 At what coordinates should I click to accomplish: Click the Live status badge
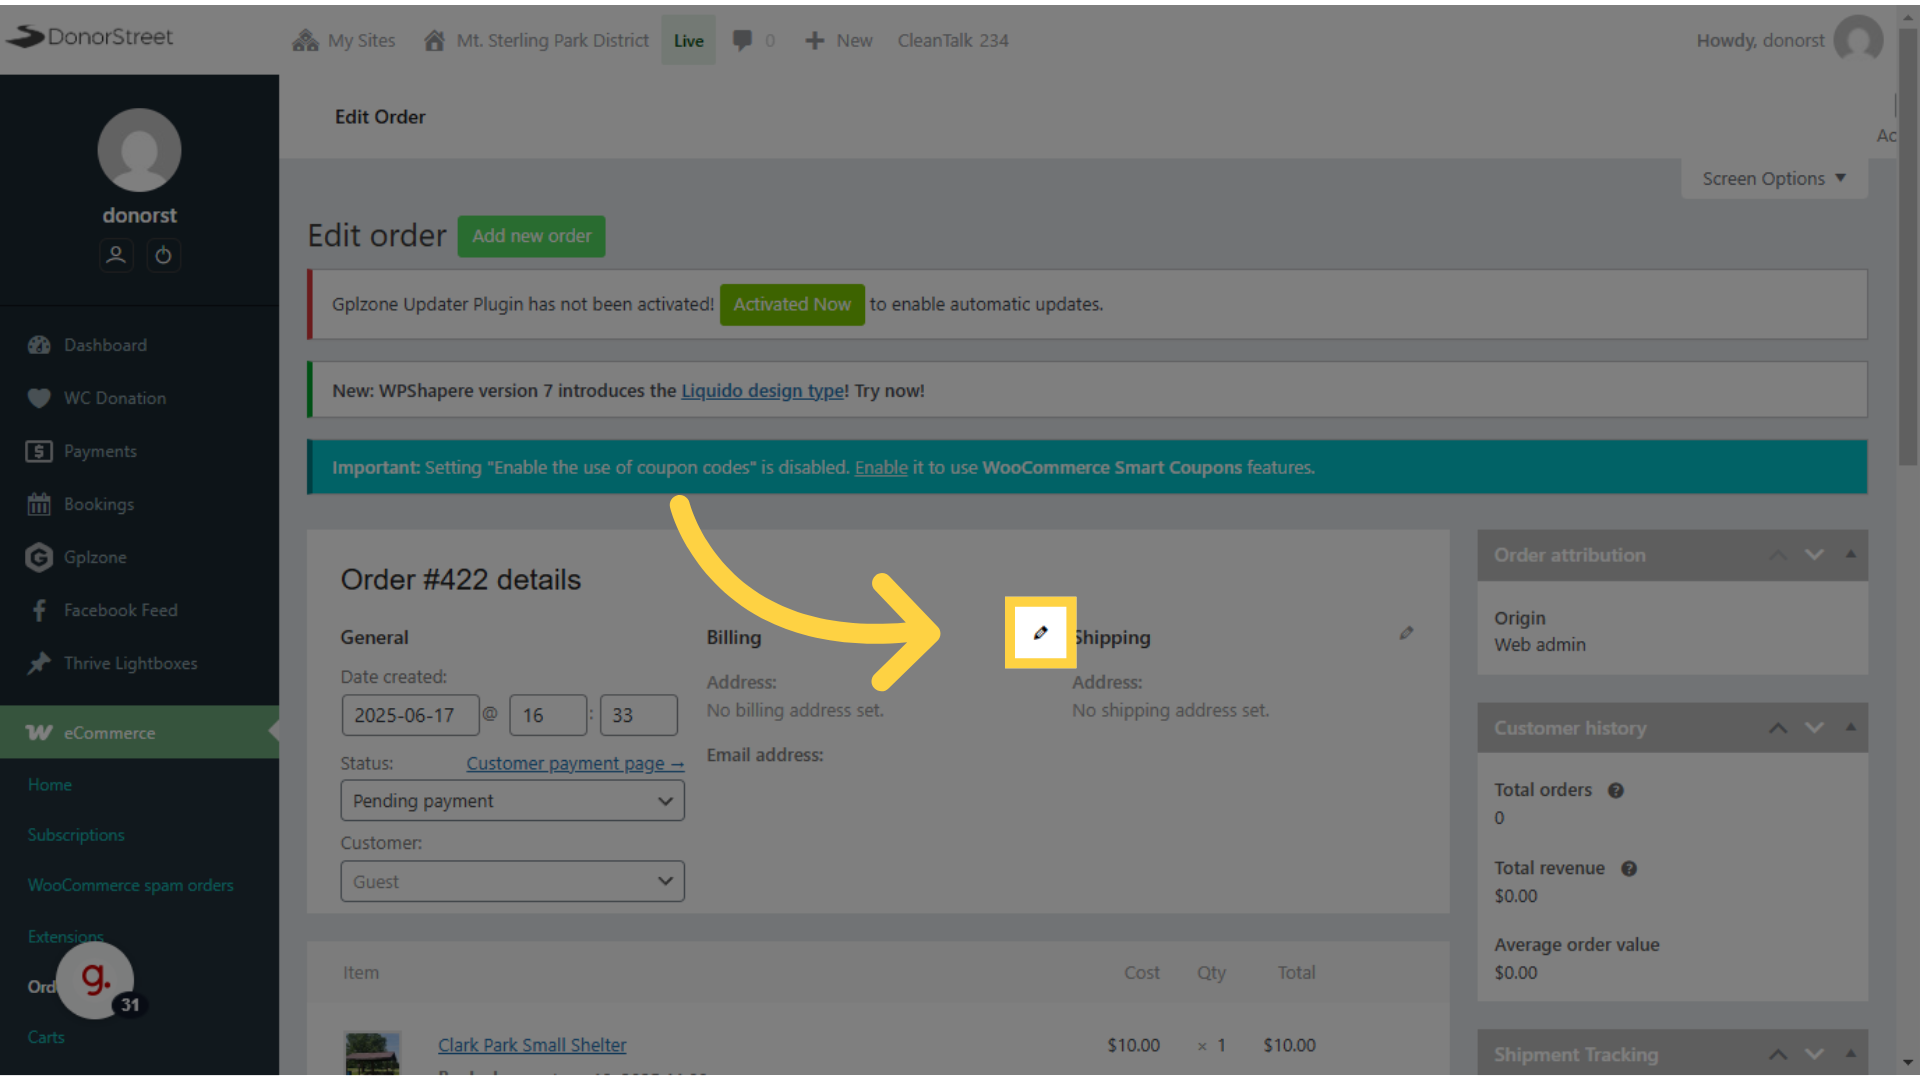coord(688,40)
